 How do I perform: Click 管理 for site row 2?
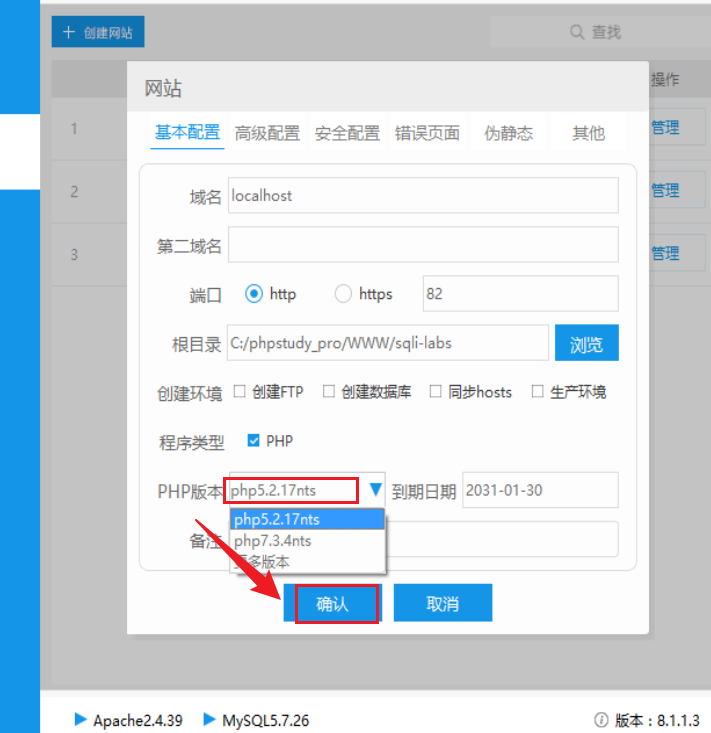[x=665, y=190]
